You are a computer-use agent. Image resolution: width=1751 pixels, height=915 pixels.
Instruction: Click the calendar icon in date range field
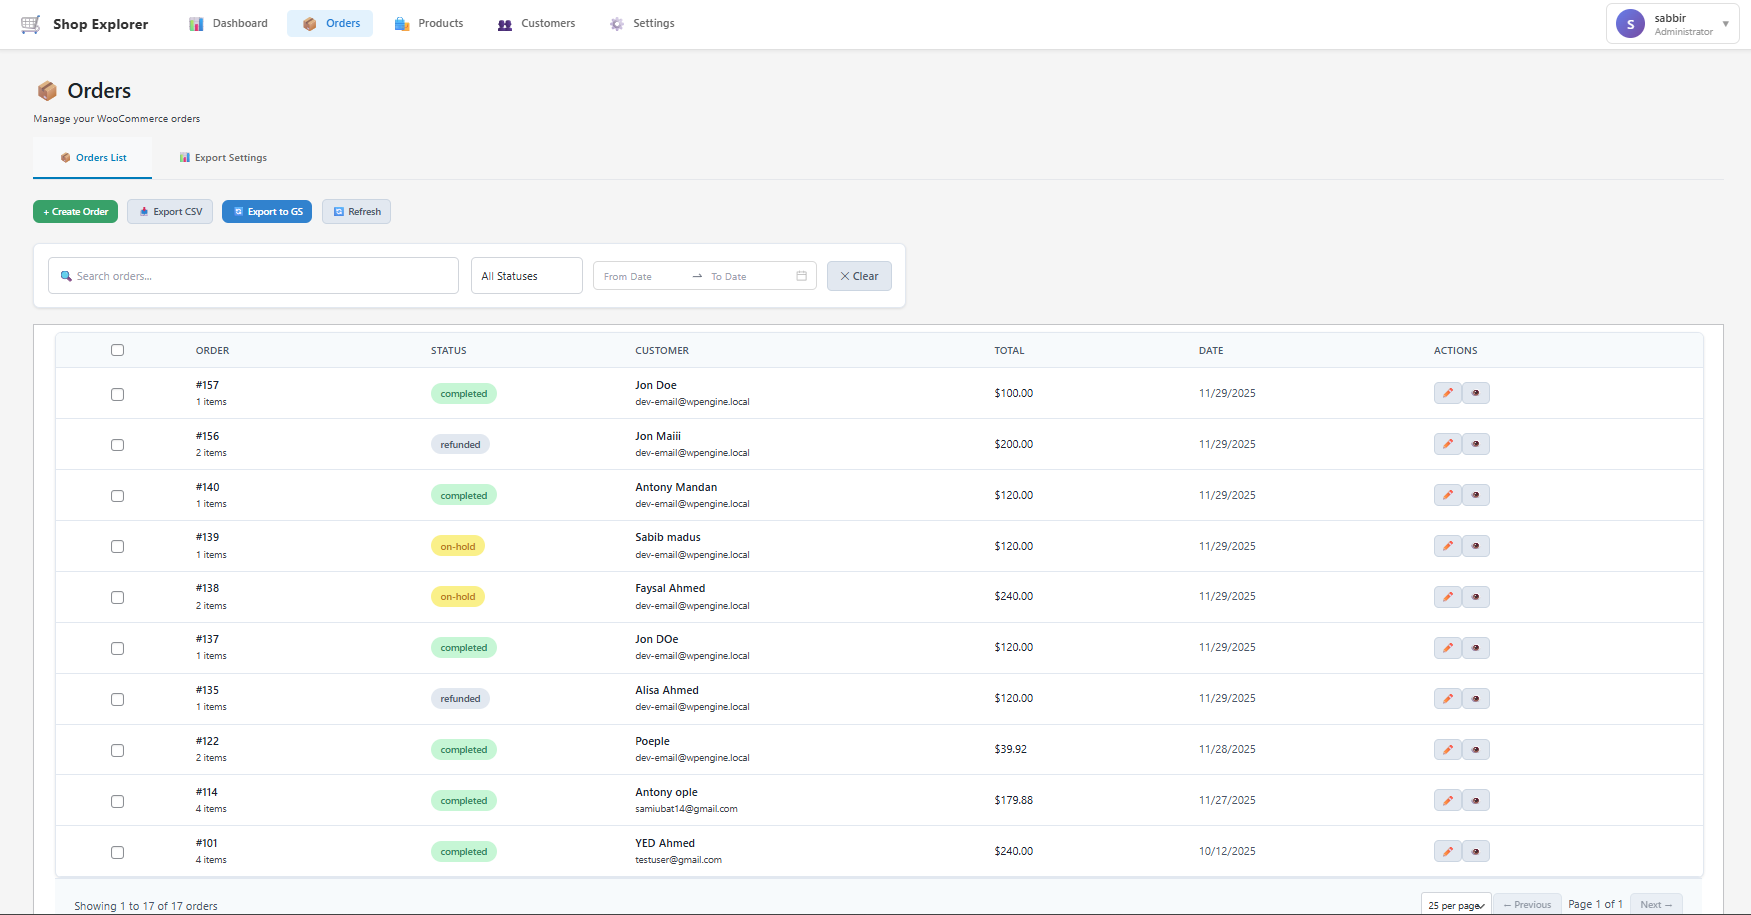801,276
